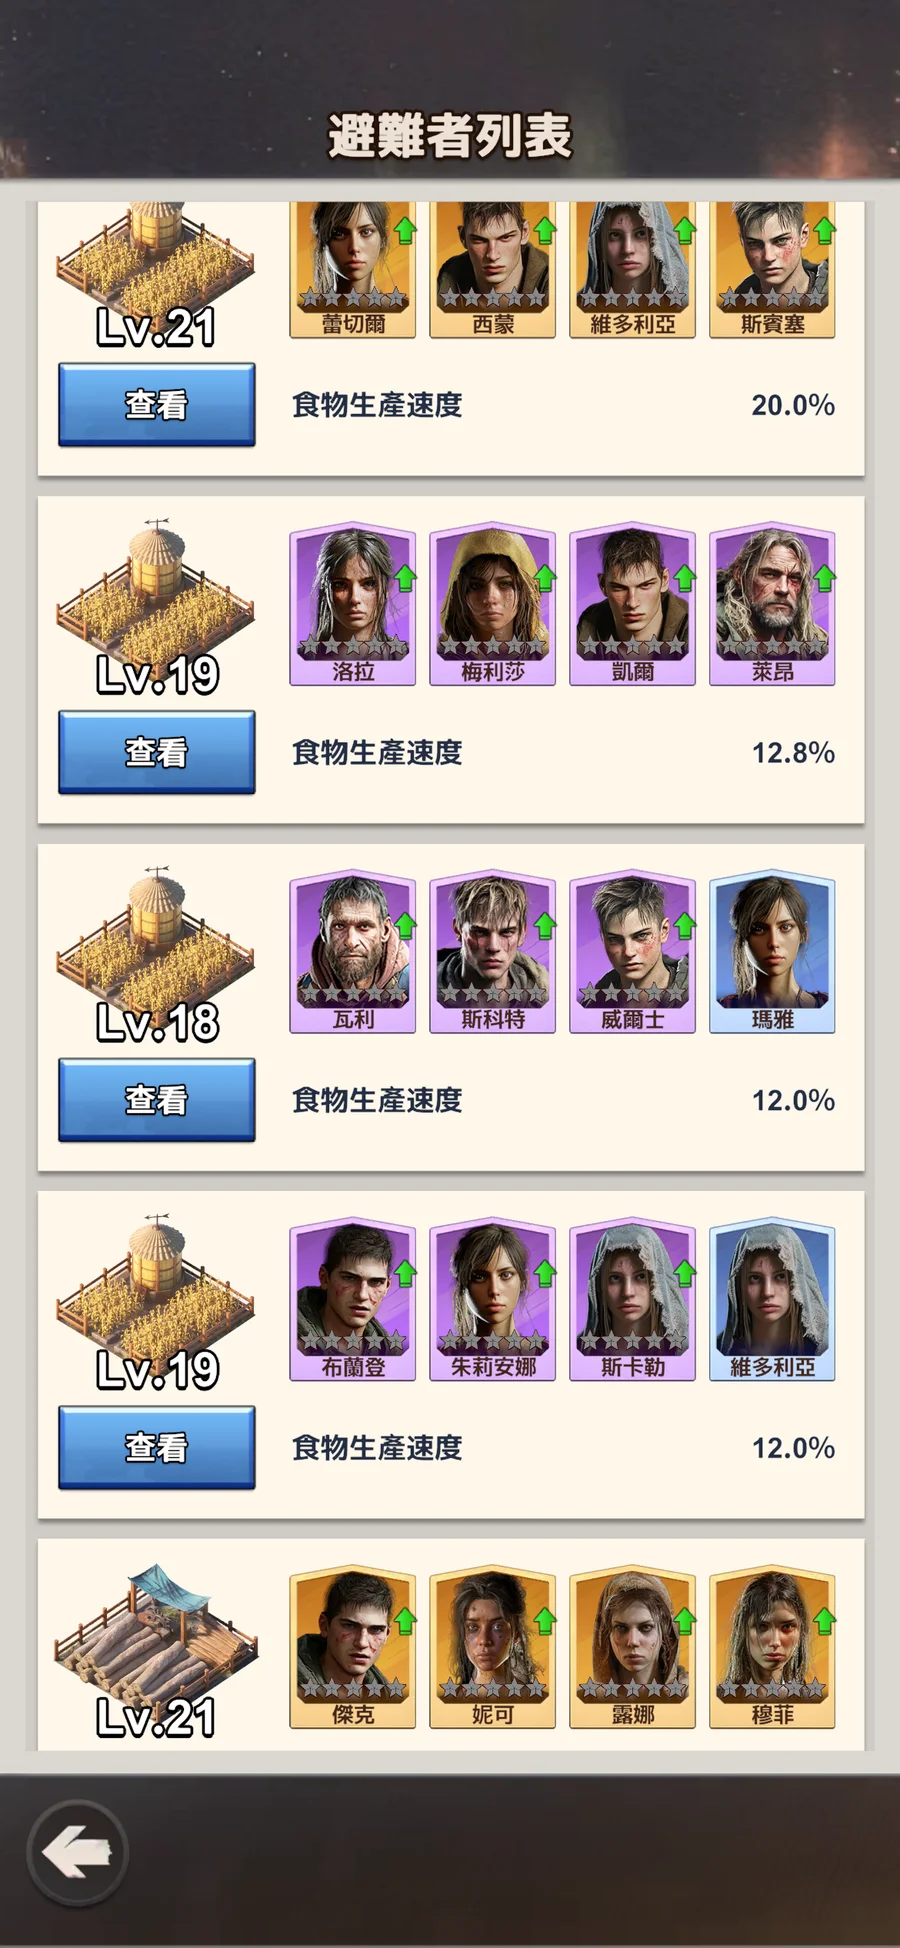Select blue survivor card 瑪雅
The width and height of the screenshot is (900, 1948).
point(772,951)
